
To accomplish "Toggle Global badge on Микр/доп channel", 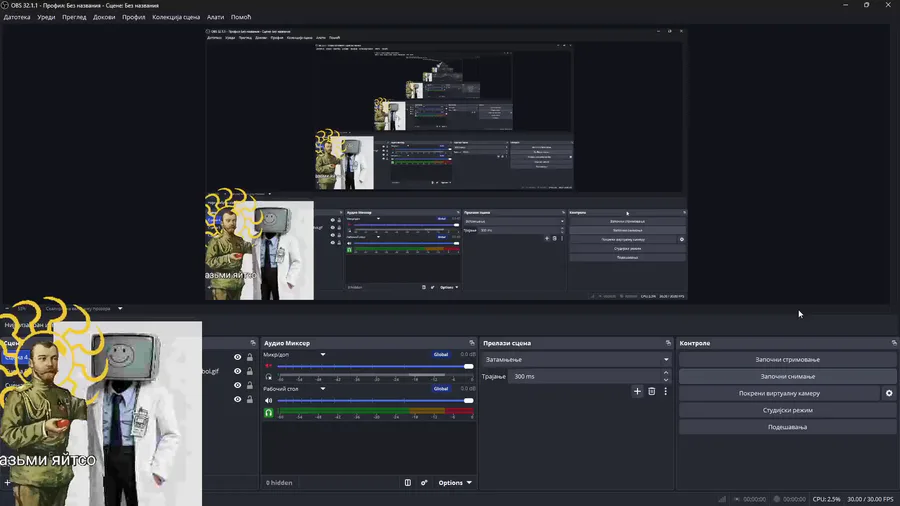I will (441, 355).
